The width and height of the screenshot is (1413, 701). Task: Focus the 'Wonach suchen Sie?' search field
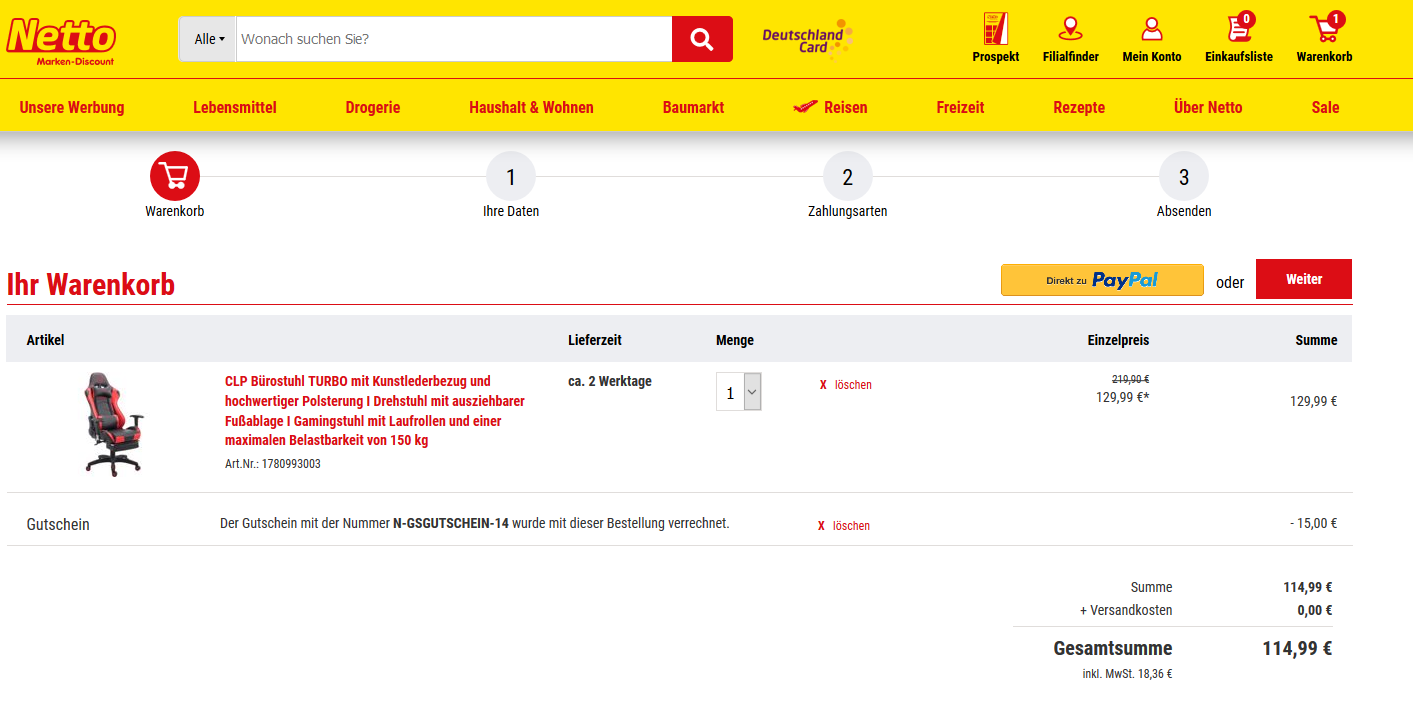(453, 39)
